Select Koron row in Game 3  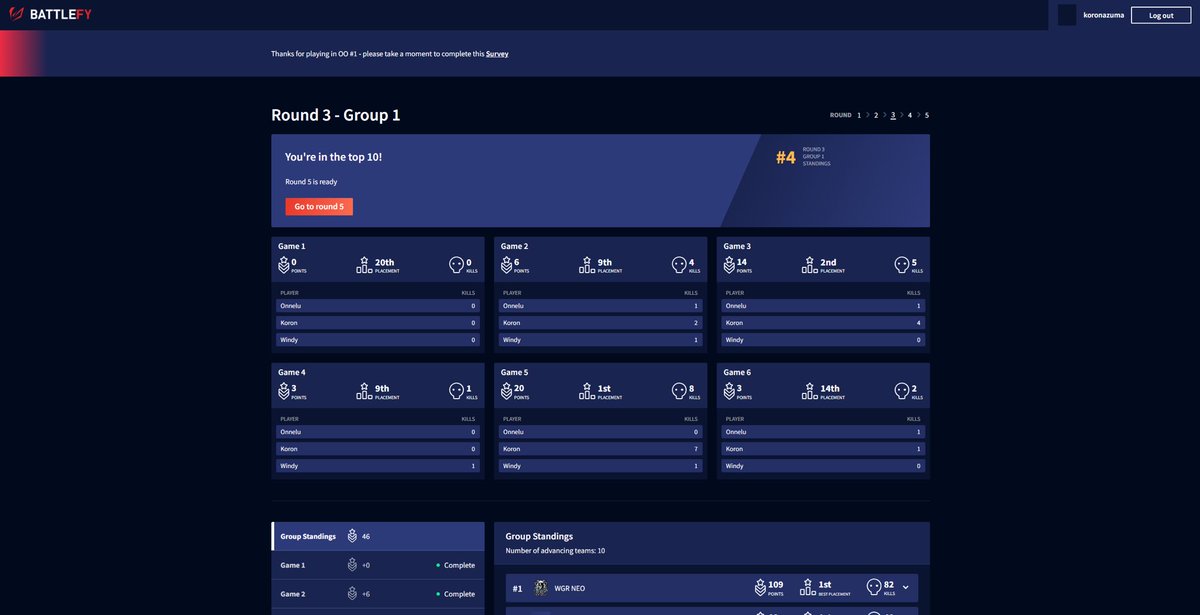(x=824, y=323)
